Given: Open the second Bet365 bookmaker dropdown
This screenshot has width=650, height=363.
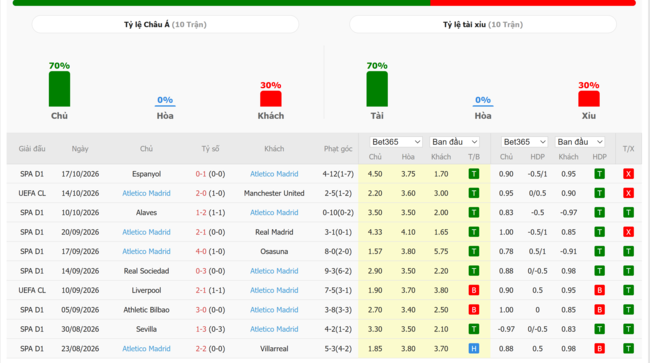Looking at the screenshot, I should pyautogui.click(x=524, y=142).
